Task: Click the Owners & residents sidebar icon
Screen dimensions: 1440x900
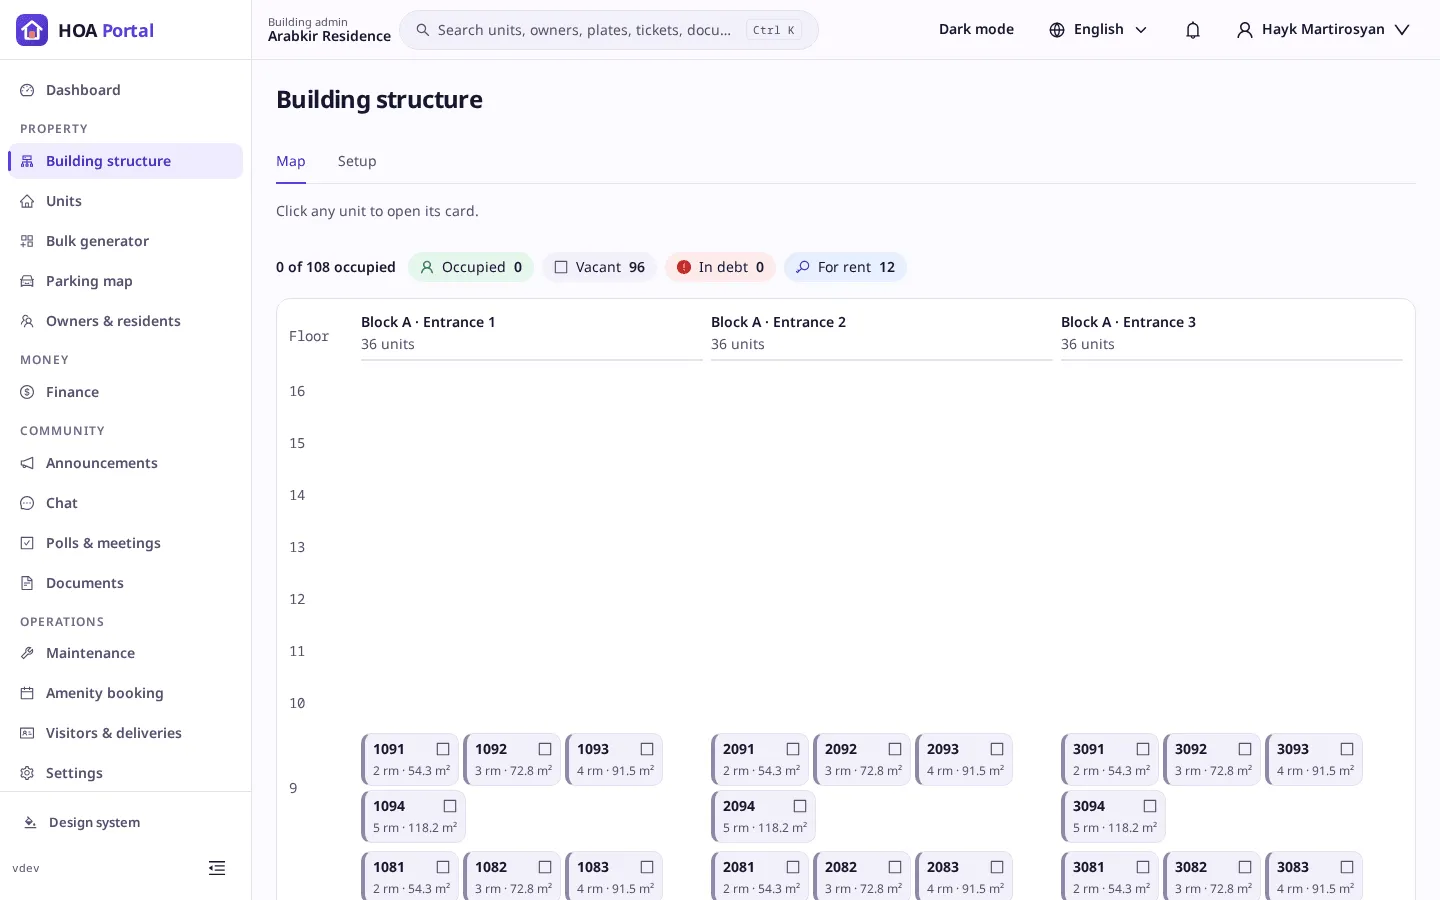Action: (27, 321)
